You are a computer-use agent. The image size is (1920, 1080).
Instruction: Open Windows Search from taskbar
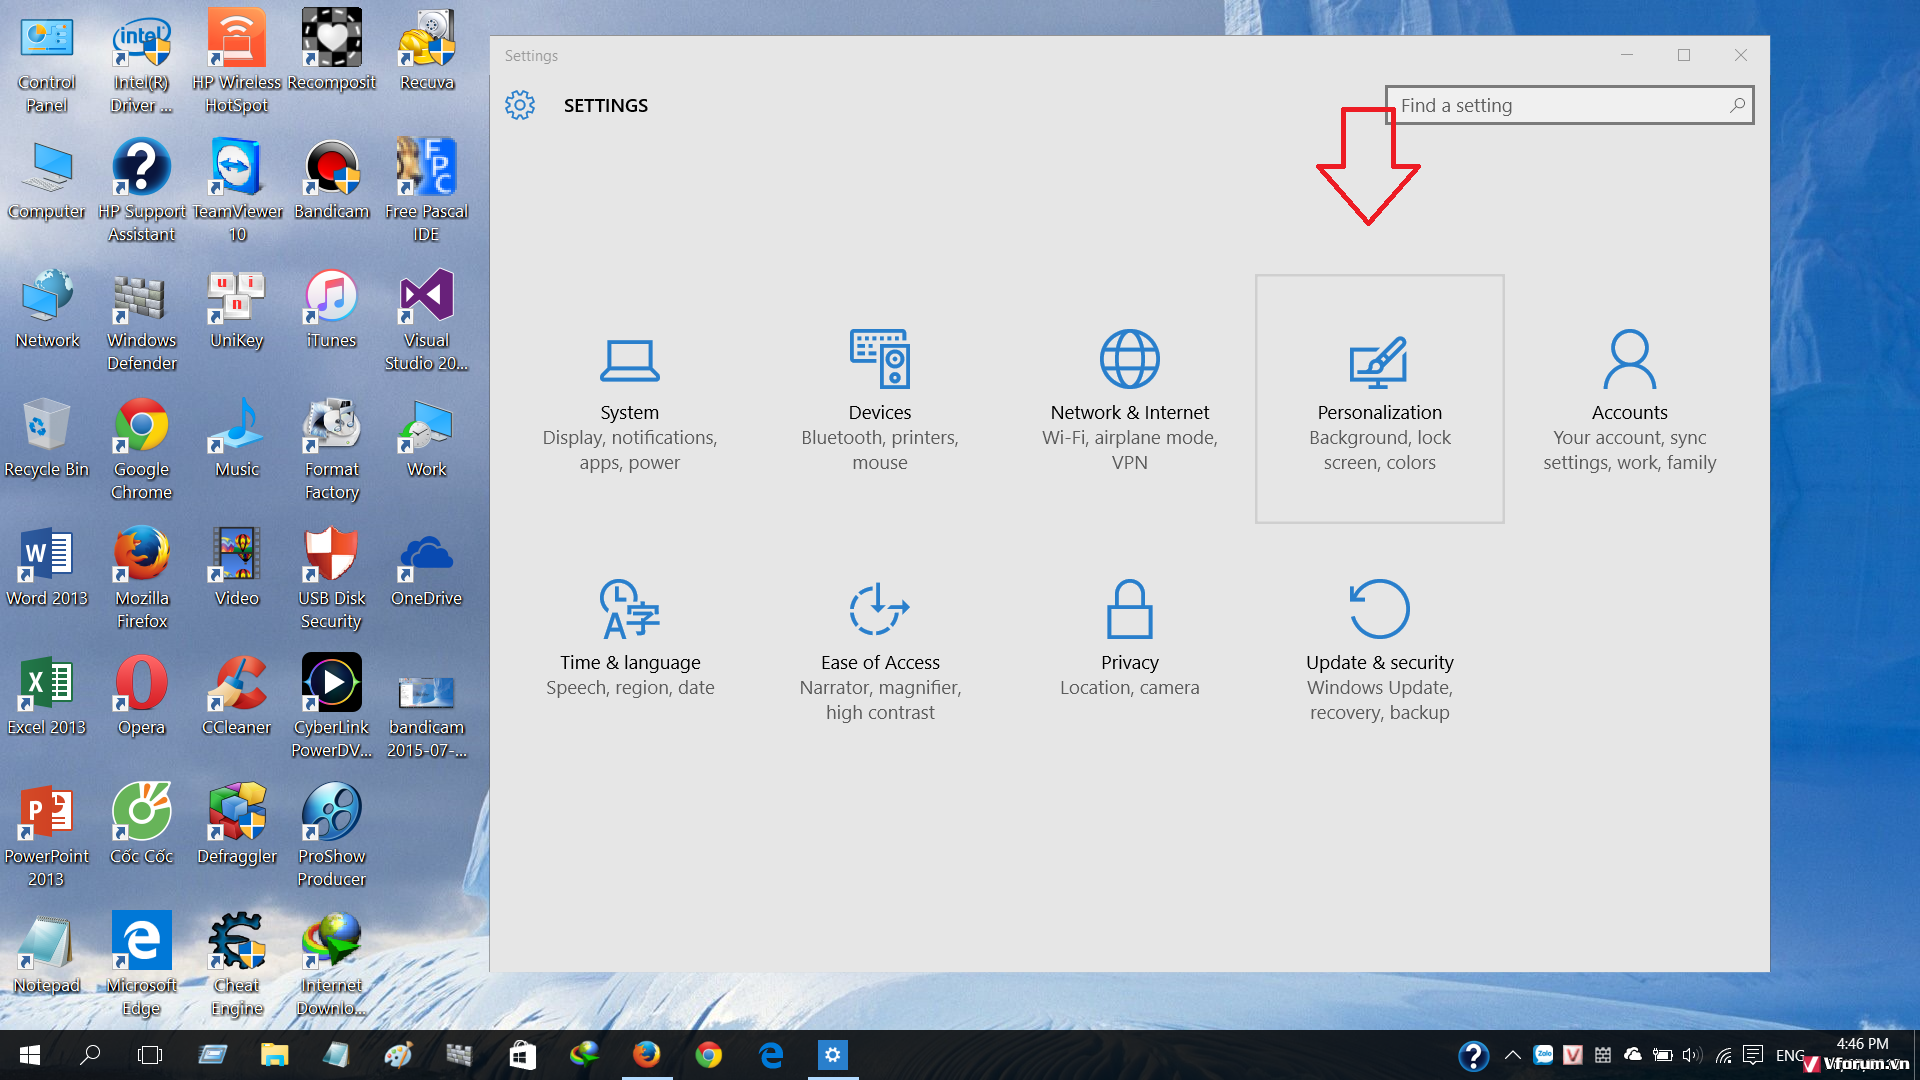90,1054
